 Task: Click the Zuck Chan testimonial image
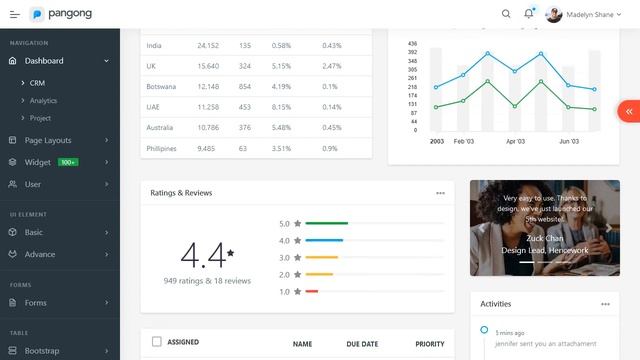click(545, 228)
